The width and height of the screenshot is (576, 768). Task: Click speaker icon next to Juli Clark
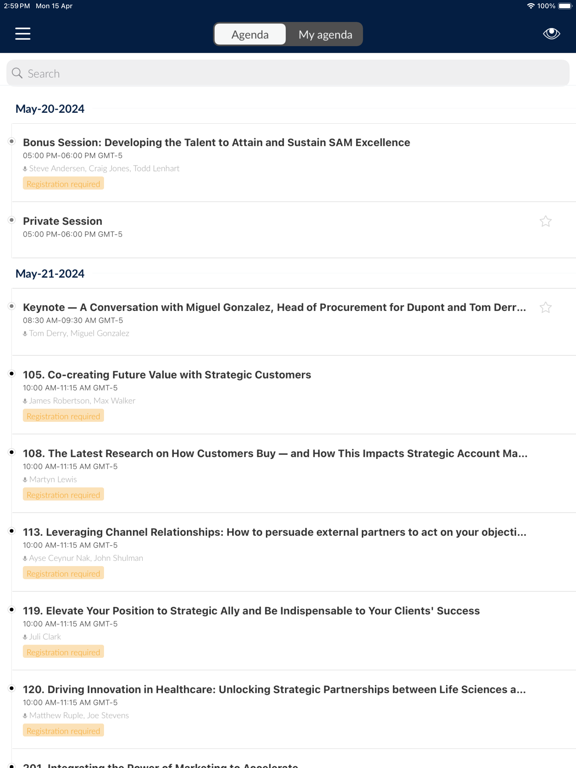tap(25, 637)
